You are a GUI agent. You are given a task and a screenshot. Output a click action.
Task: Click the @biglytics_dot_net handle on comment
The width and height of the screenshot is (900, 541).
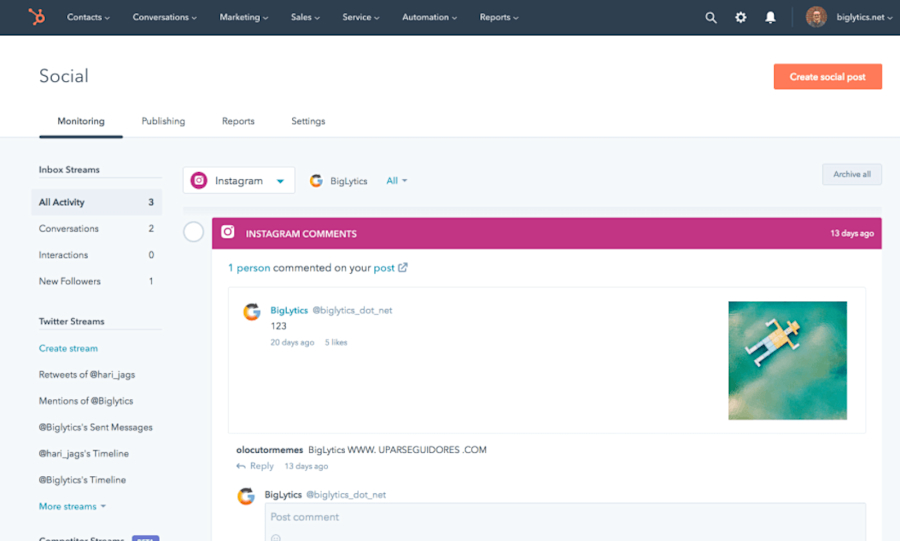352,310
